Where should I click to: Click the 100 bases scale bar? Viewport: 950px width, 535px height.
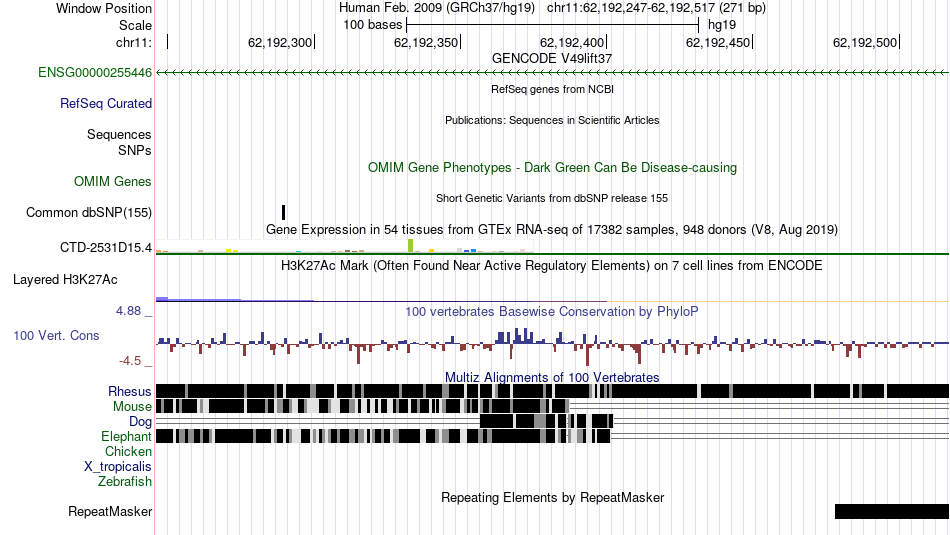(x=553, y=25)
